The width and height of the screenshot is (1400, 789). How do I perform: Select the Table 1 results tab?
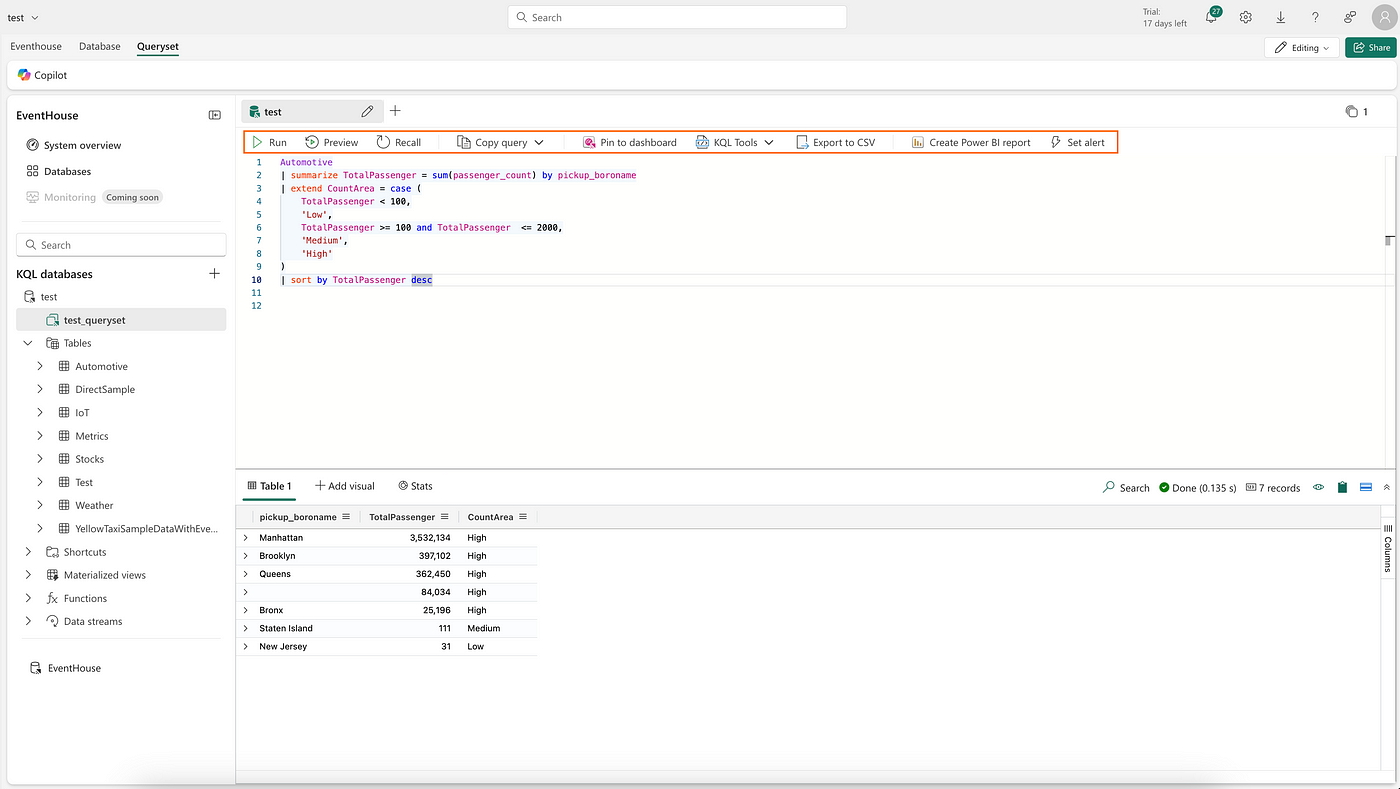(x=269, y=486)
